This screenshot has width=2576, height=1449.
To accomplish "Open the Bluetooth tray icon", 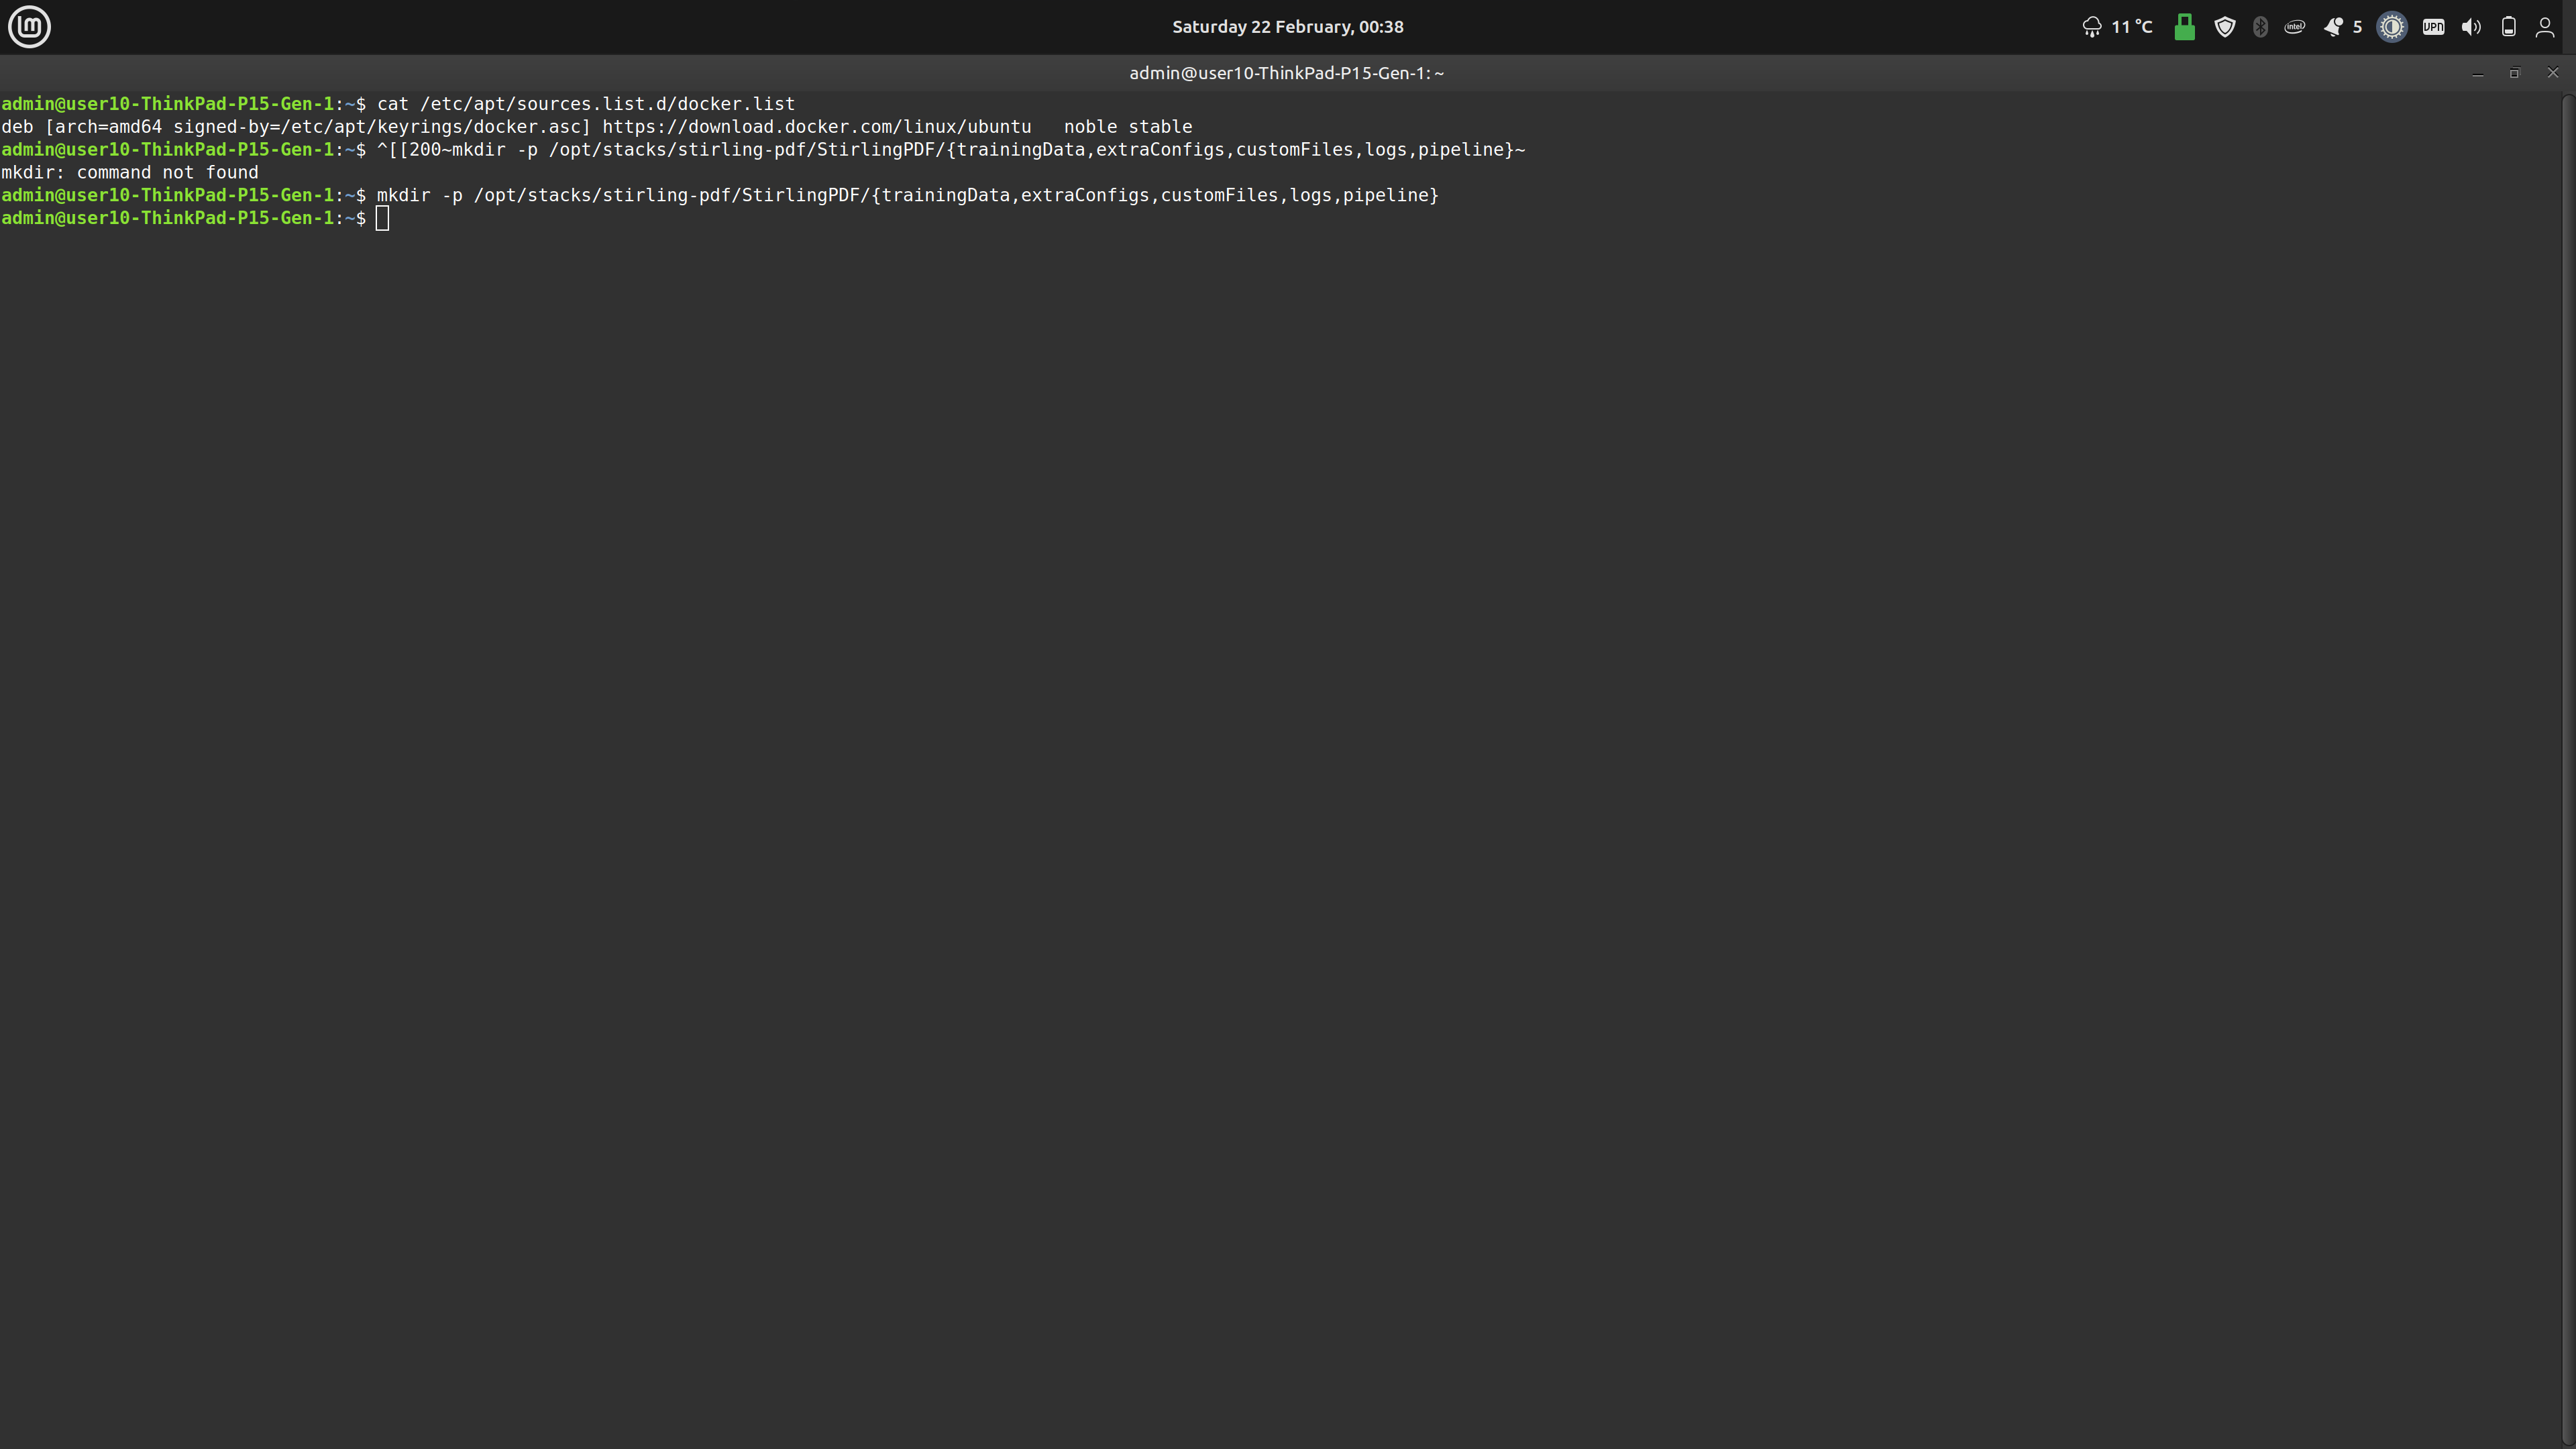I will tap(2260, 27).
